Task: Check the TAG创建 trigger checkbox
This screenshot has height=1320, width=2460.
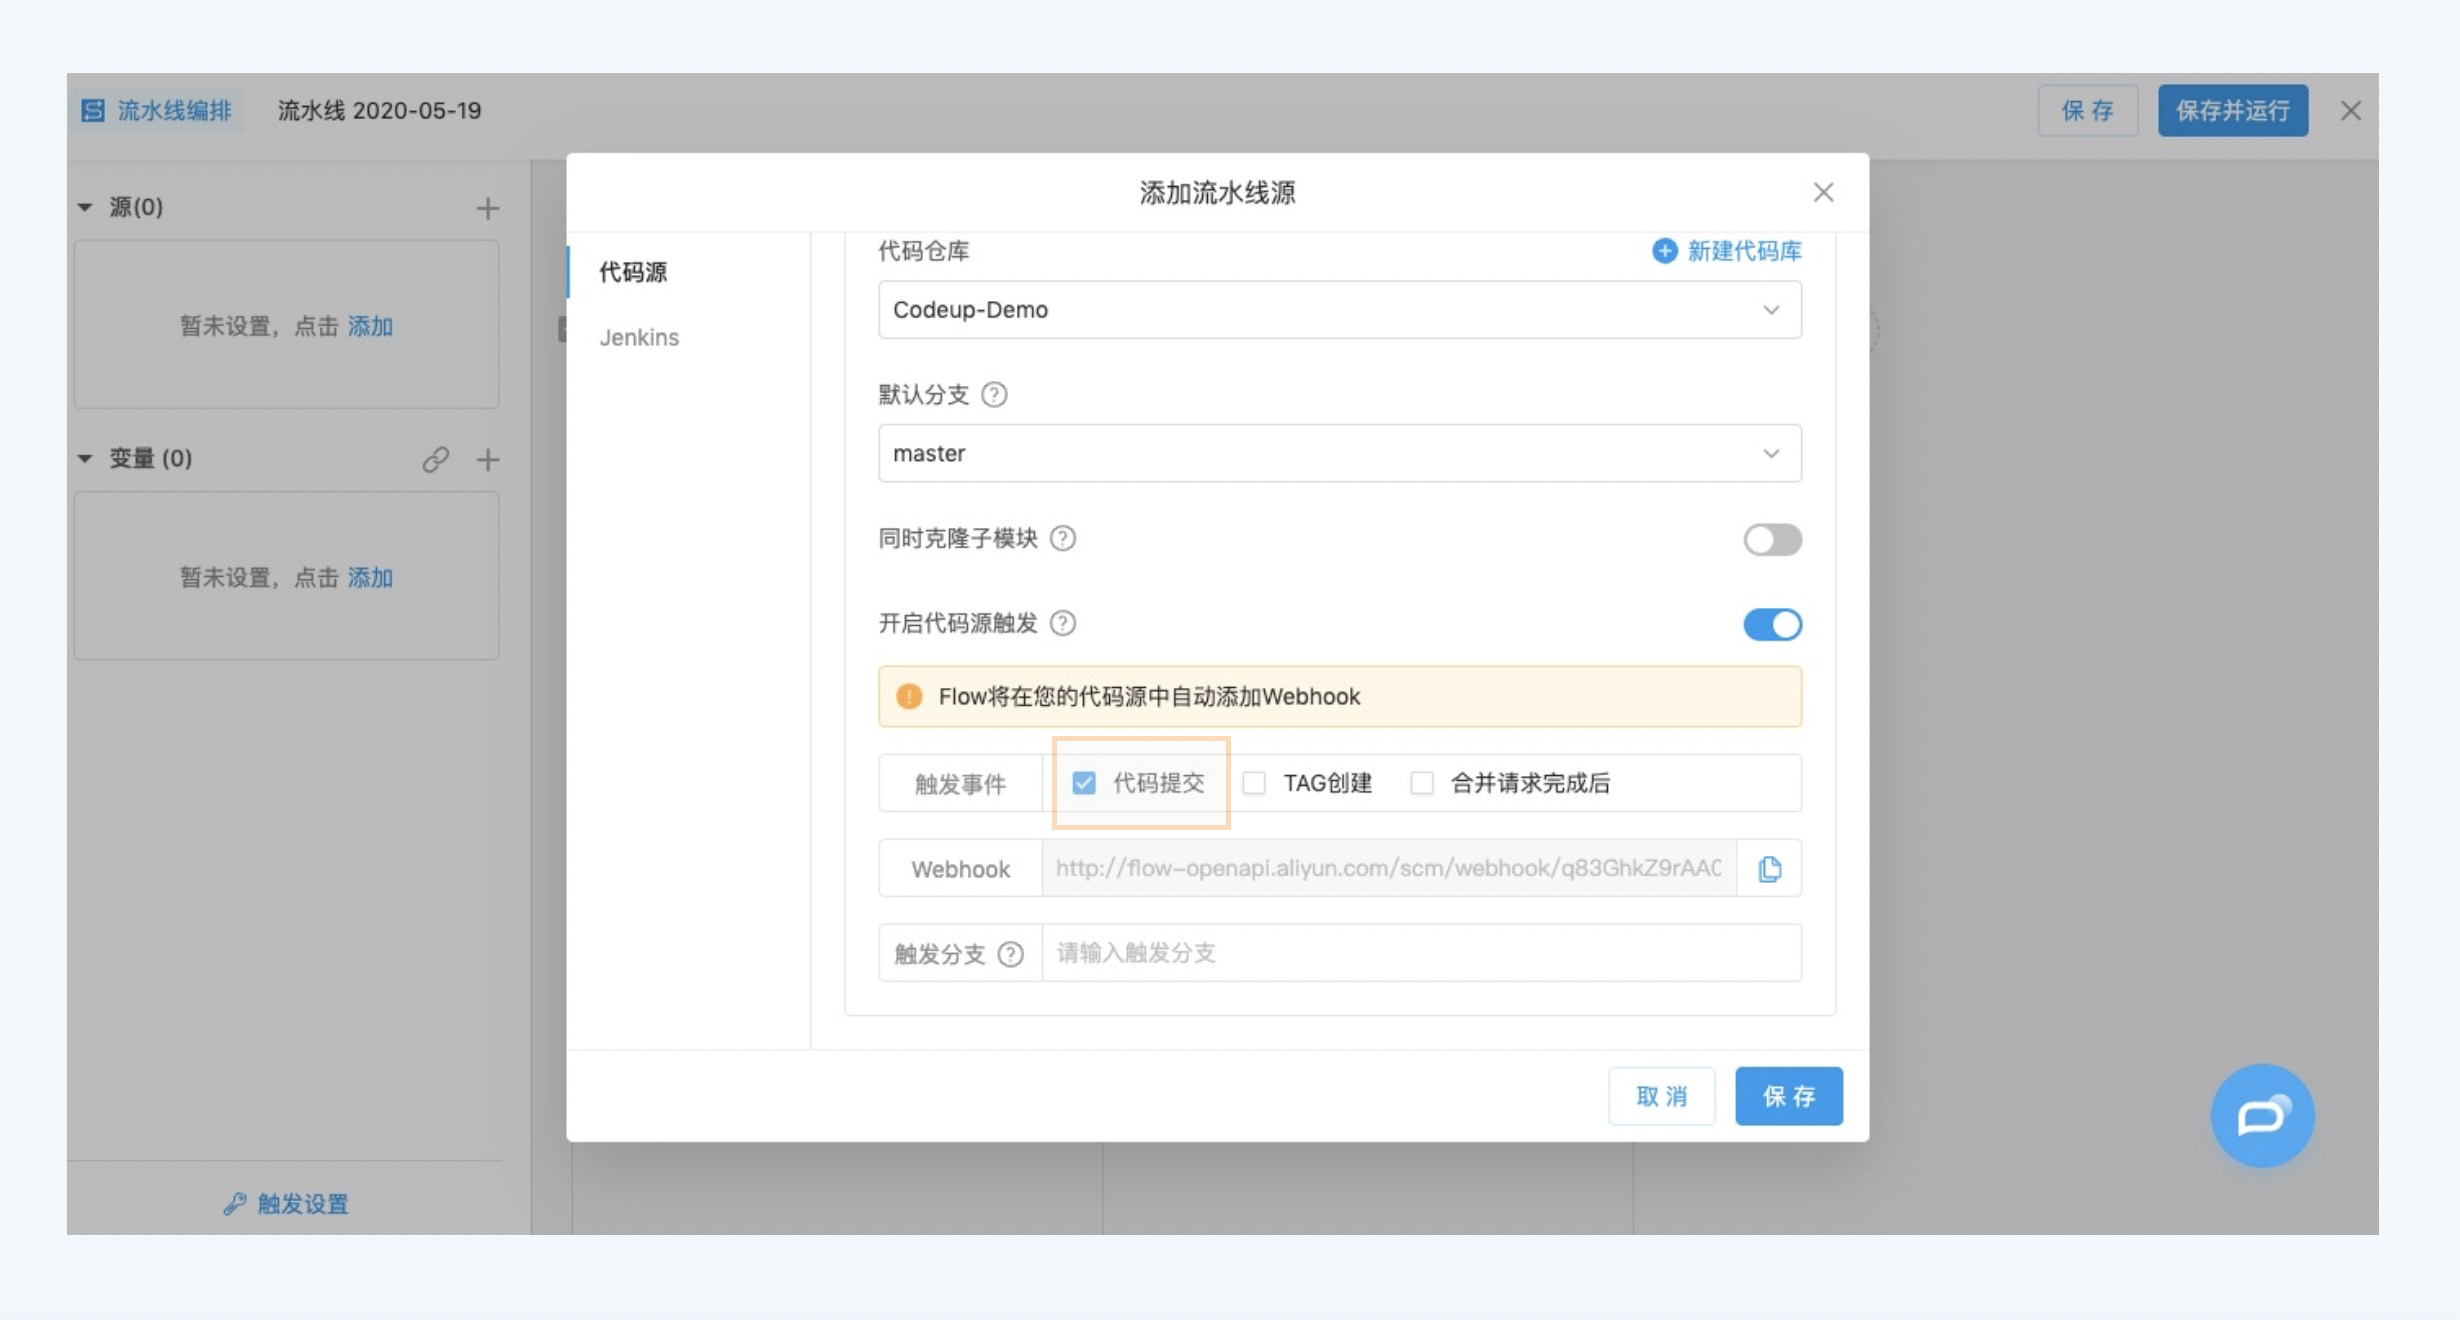Action: (x=1253, y=783)
